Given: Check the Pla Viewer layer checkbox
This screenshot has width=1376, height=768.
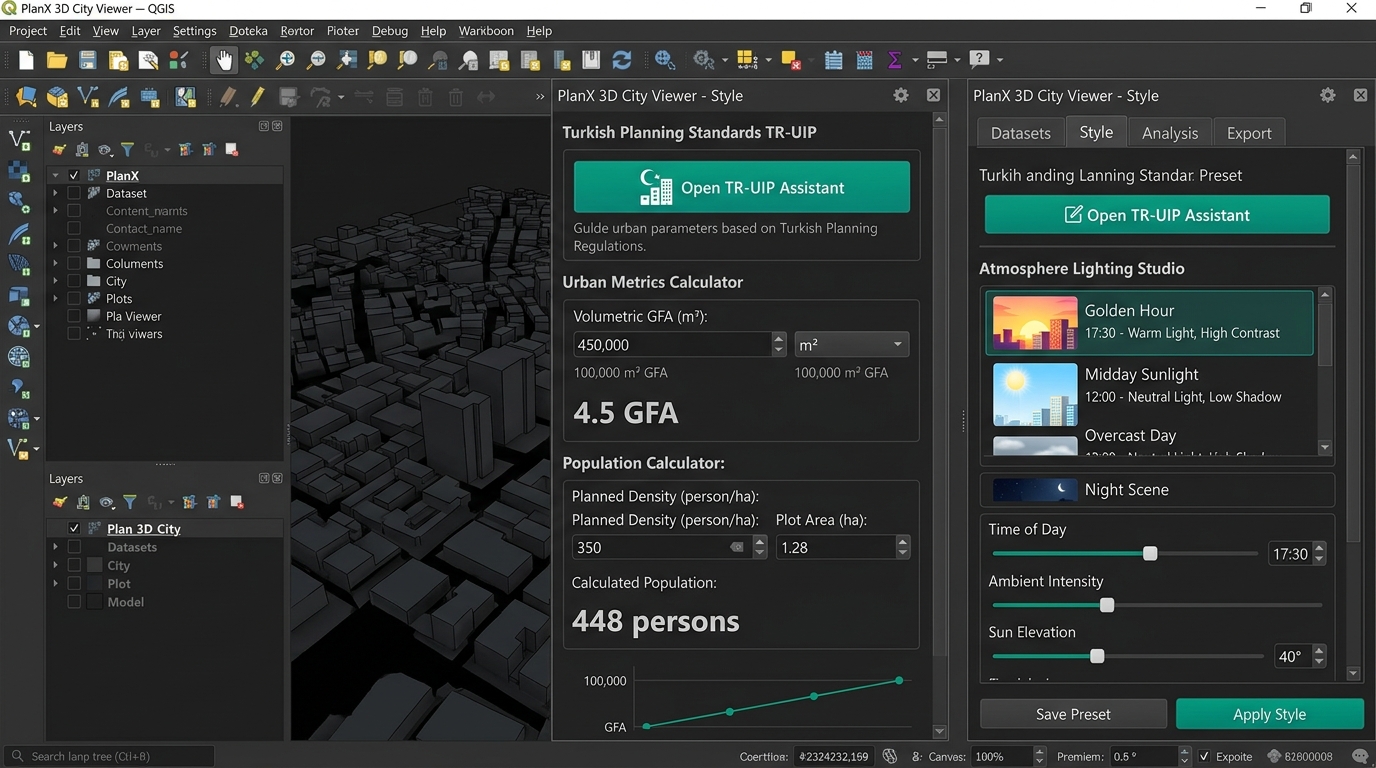Looking at the screenshot, I should coord(74,316).
